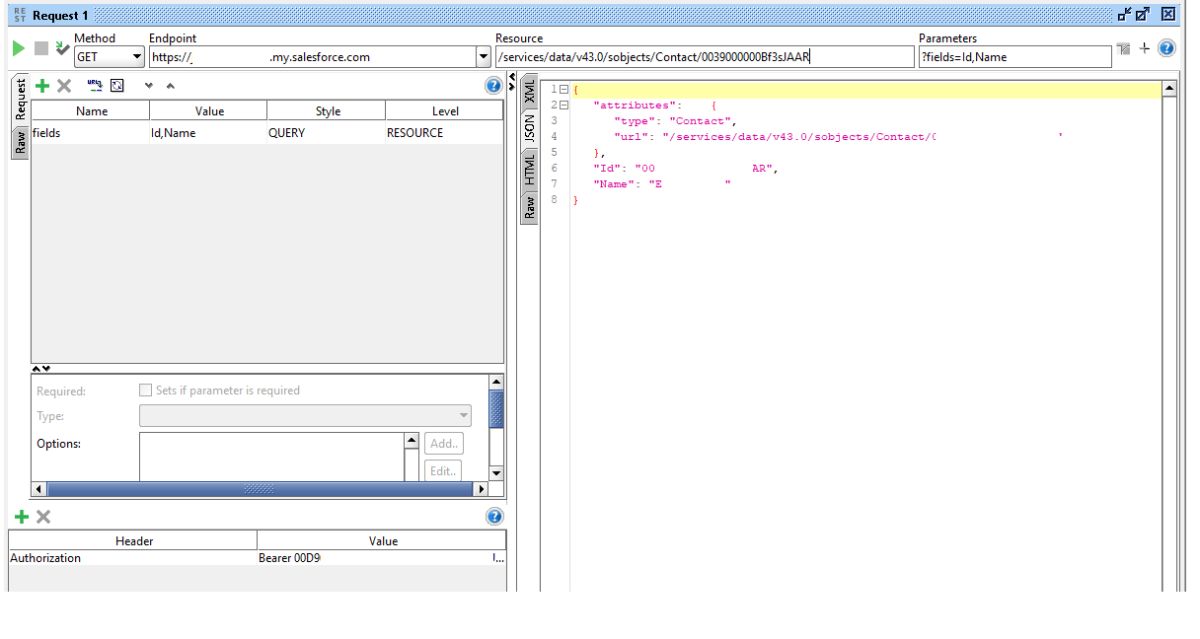
Task: Add a new parameter with the green plus
Action: click(x=42, y=86)
